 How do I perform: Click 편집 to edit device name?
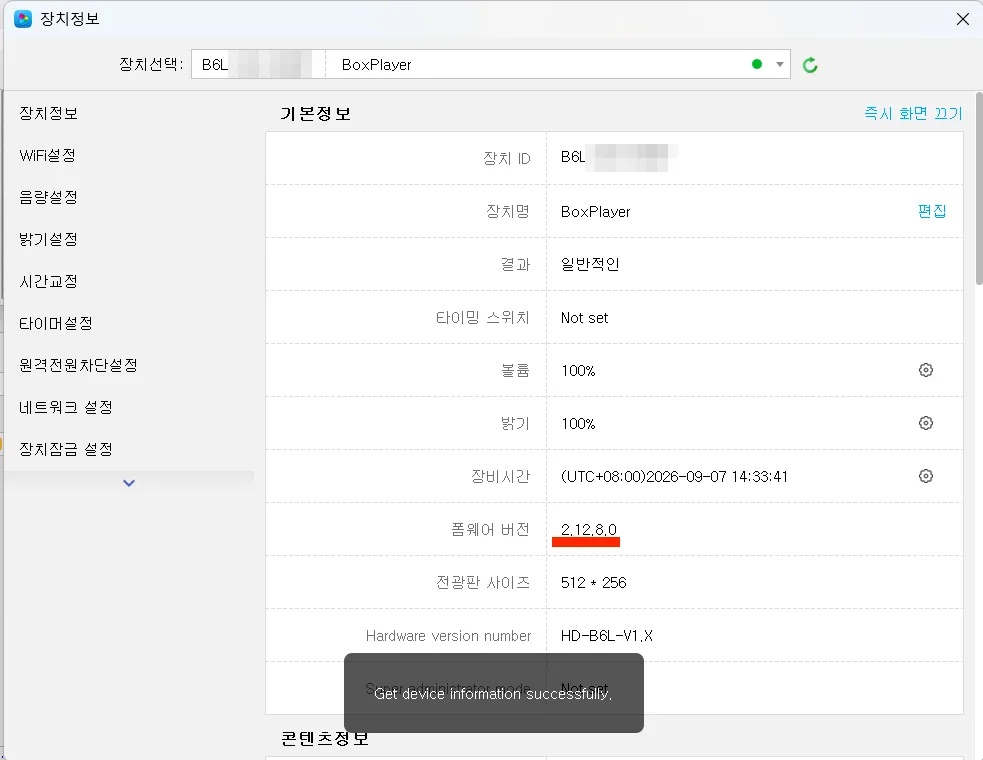(x=932, y=211)
